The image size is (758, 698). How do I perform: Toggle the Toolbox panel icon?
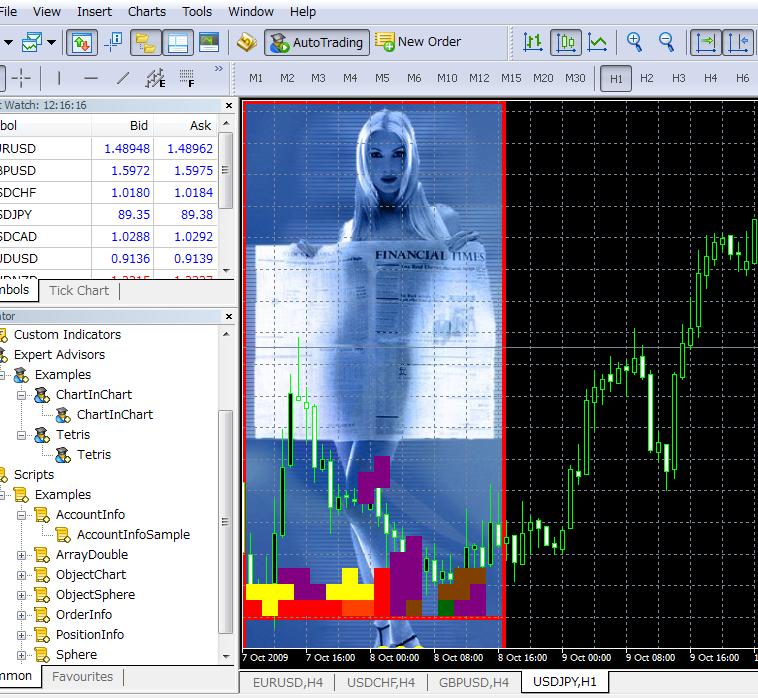(178, 43)
